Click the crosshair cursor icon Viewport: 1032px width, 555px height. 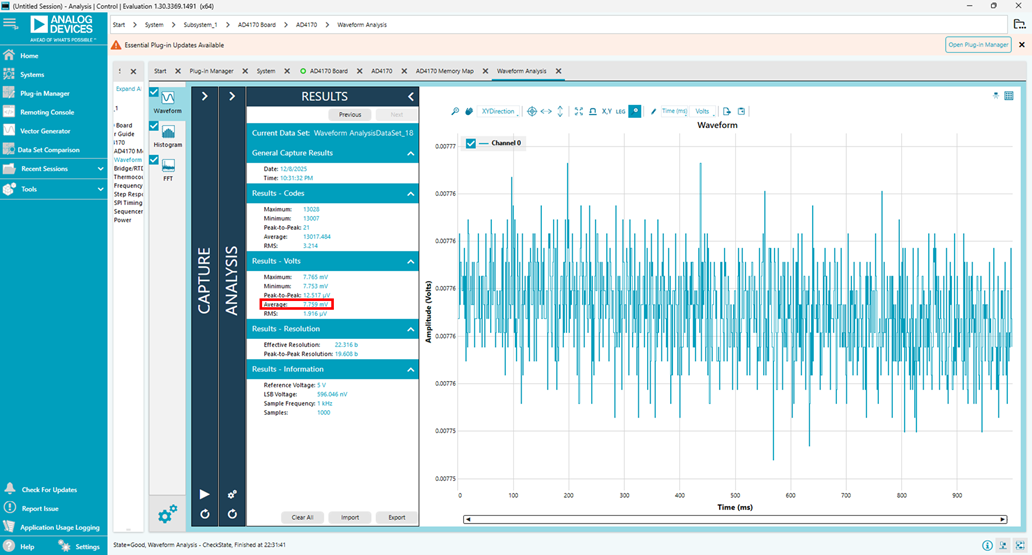tap(532, 111)
